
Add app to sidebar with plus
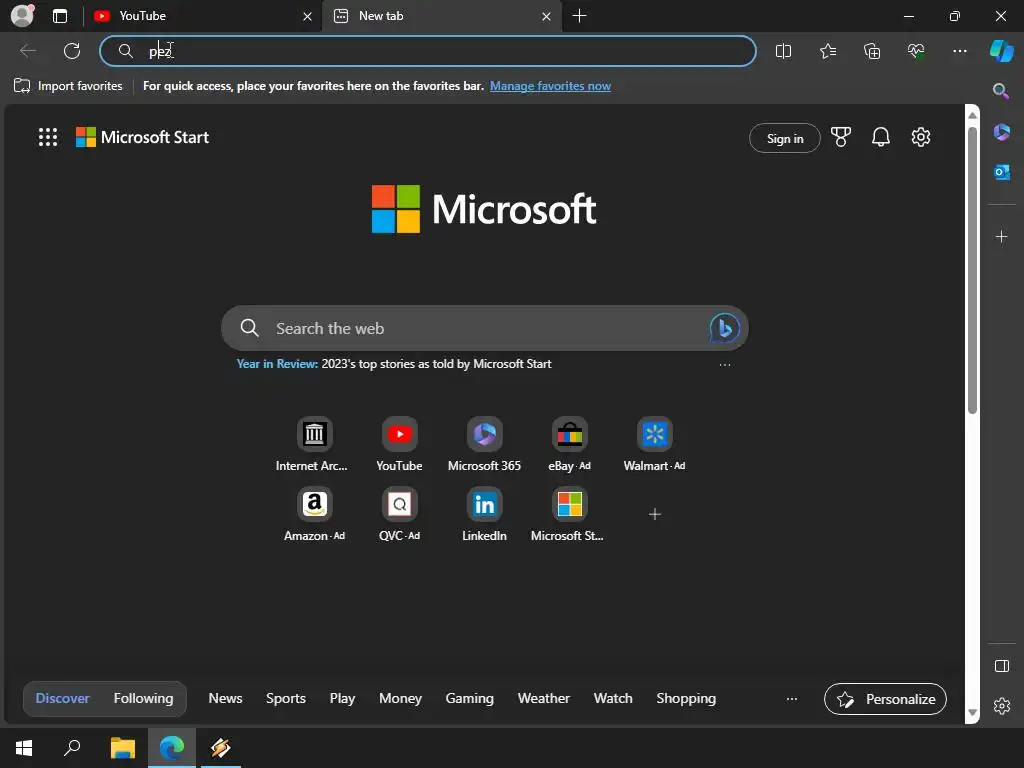1001,236
